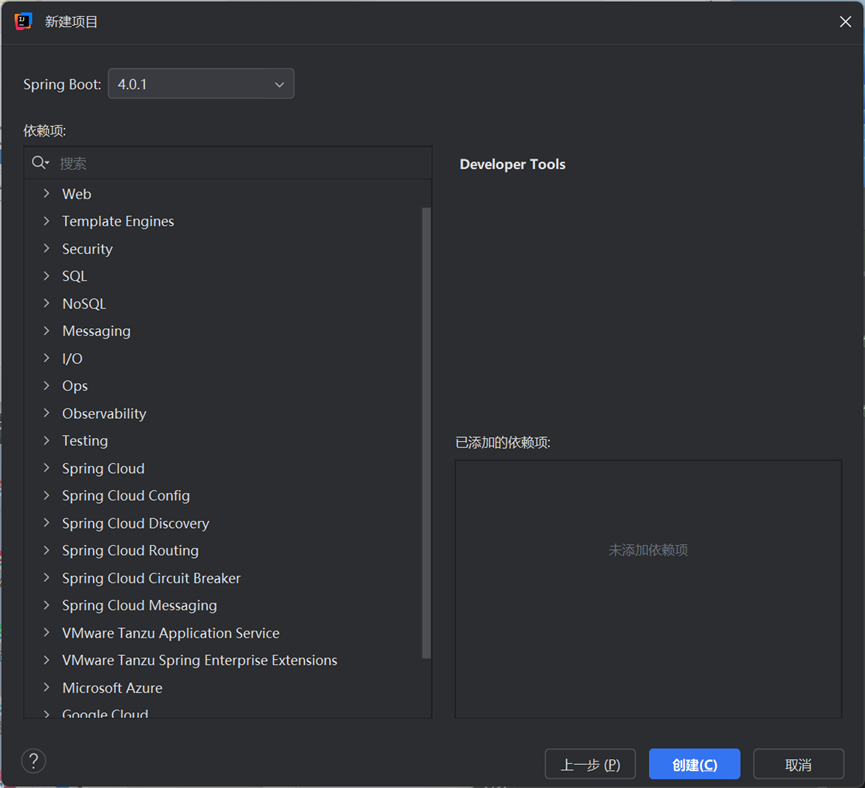Expand VMware Tanzu Application Service chevron
The image size is (865, 788).
tap(46, 633)
